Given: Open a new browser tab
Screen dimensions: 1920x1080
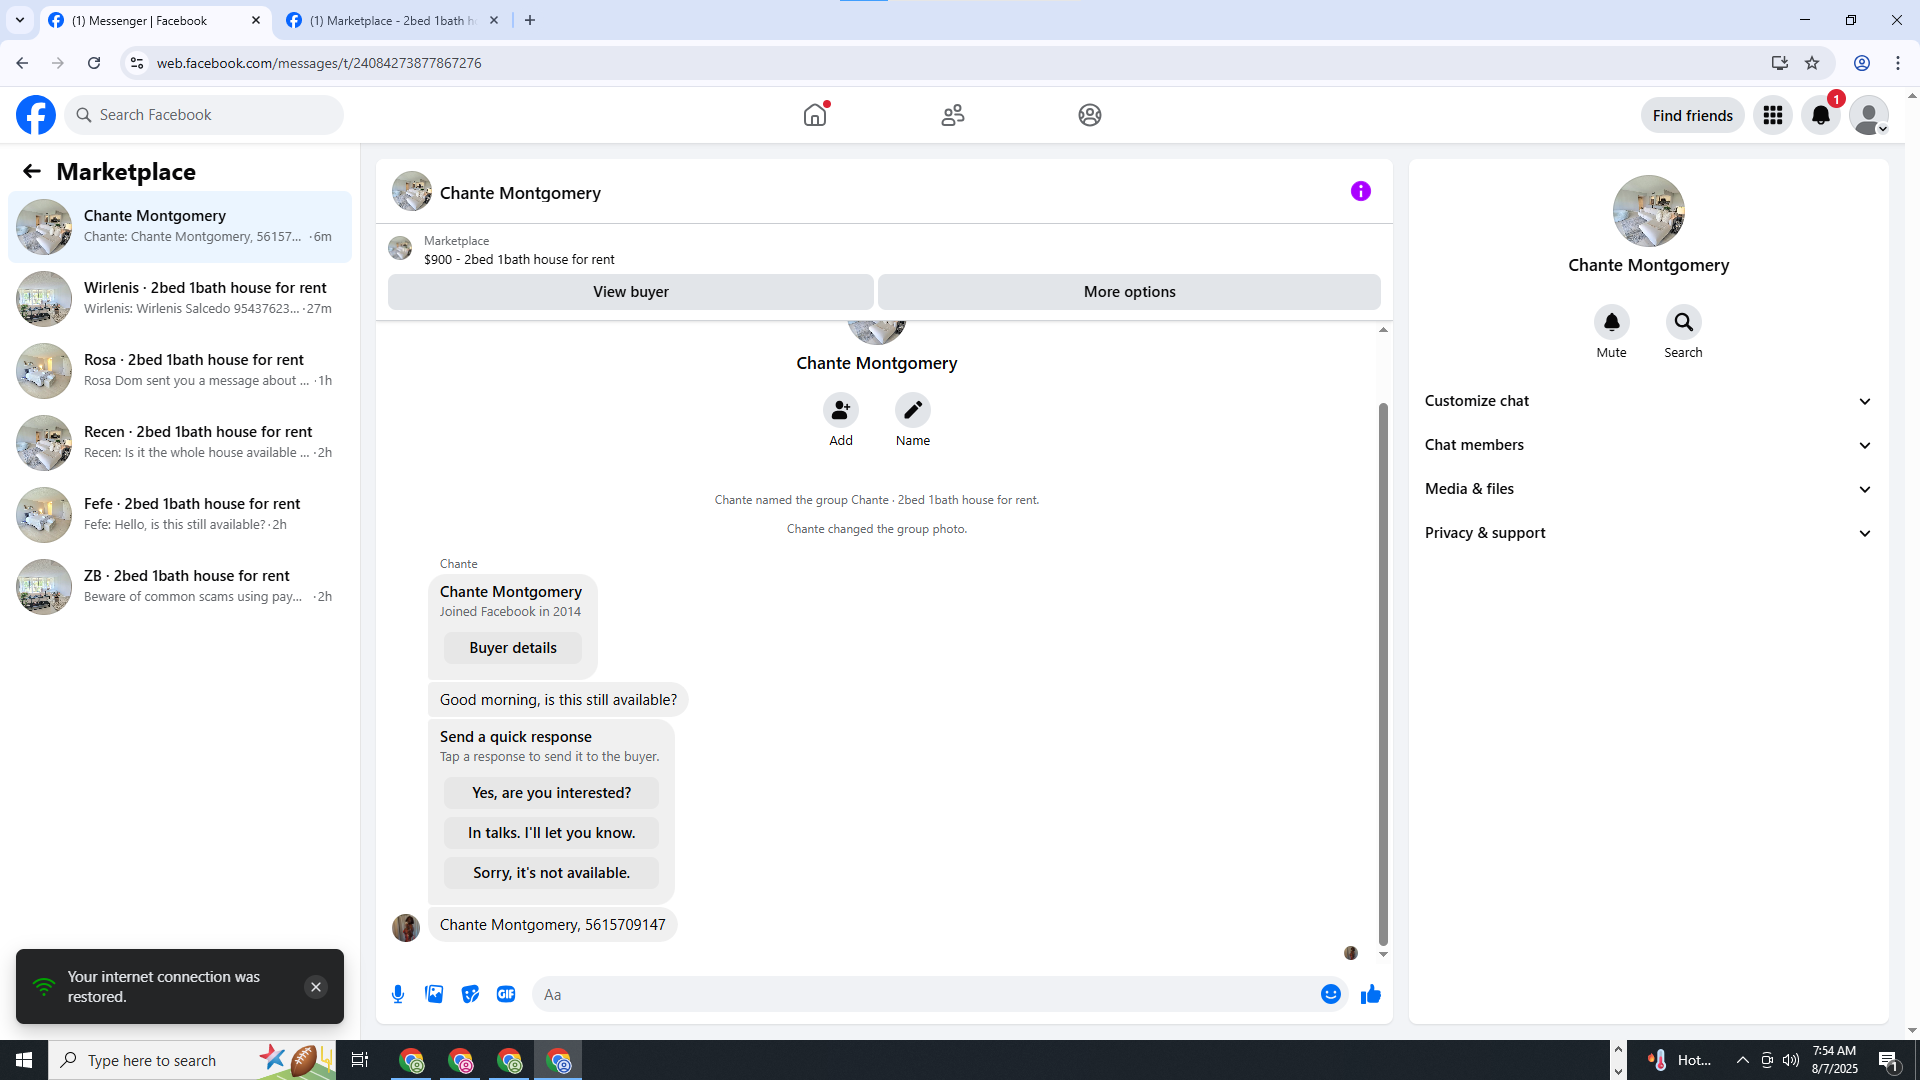Looking at the screenshot, I should [530, 20].
